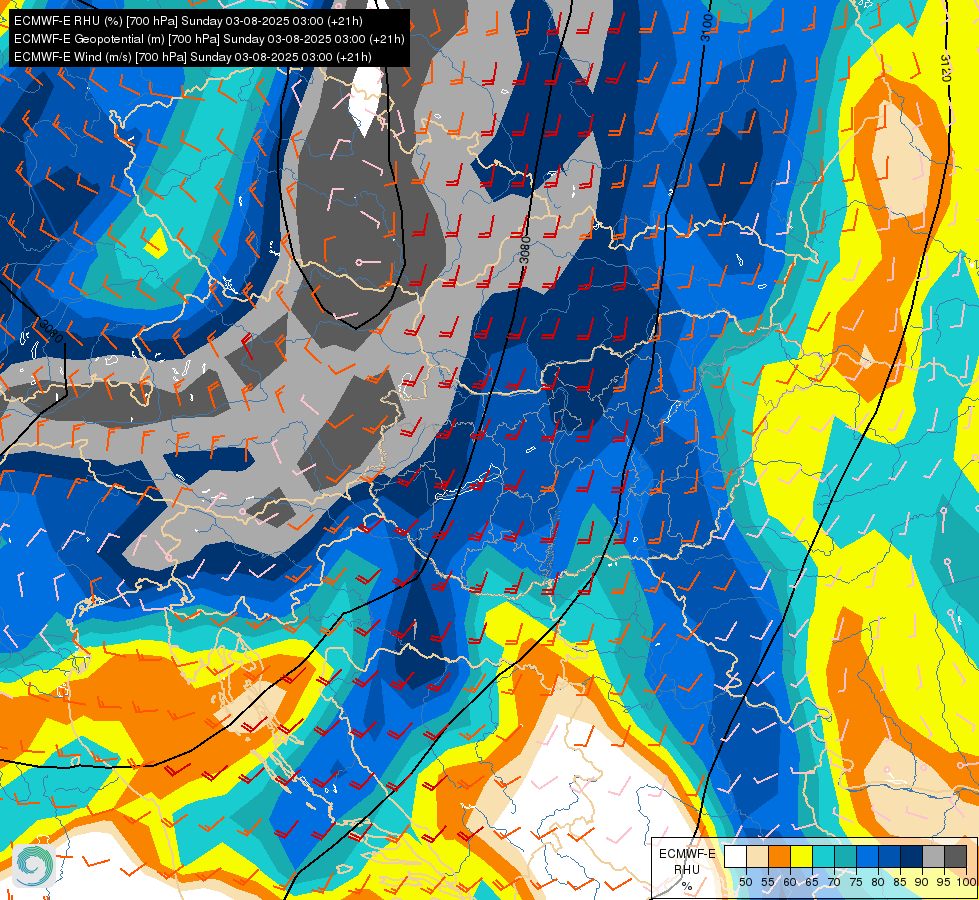Click the legend tick value 55

click(x=767, y=882)
